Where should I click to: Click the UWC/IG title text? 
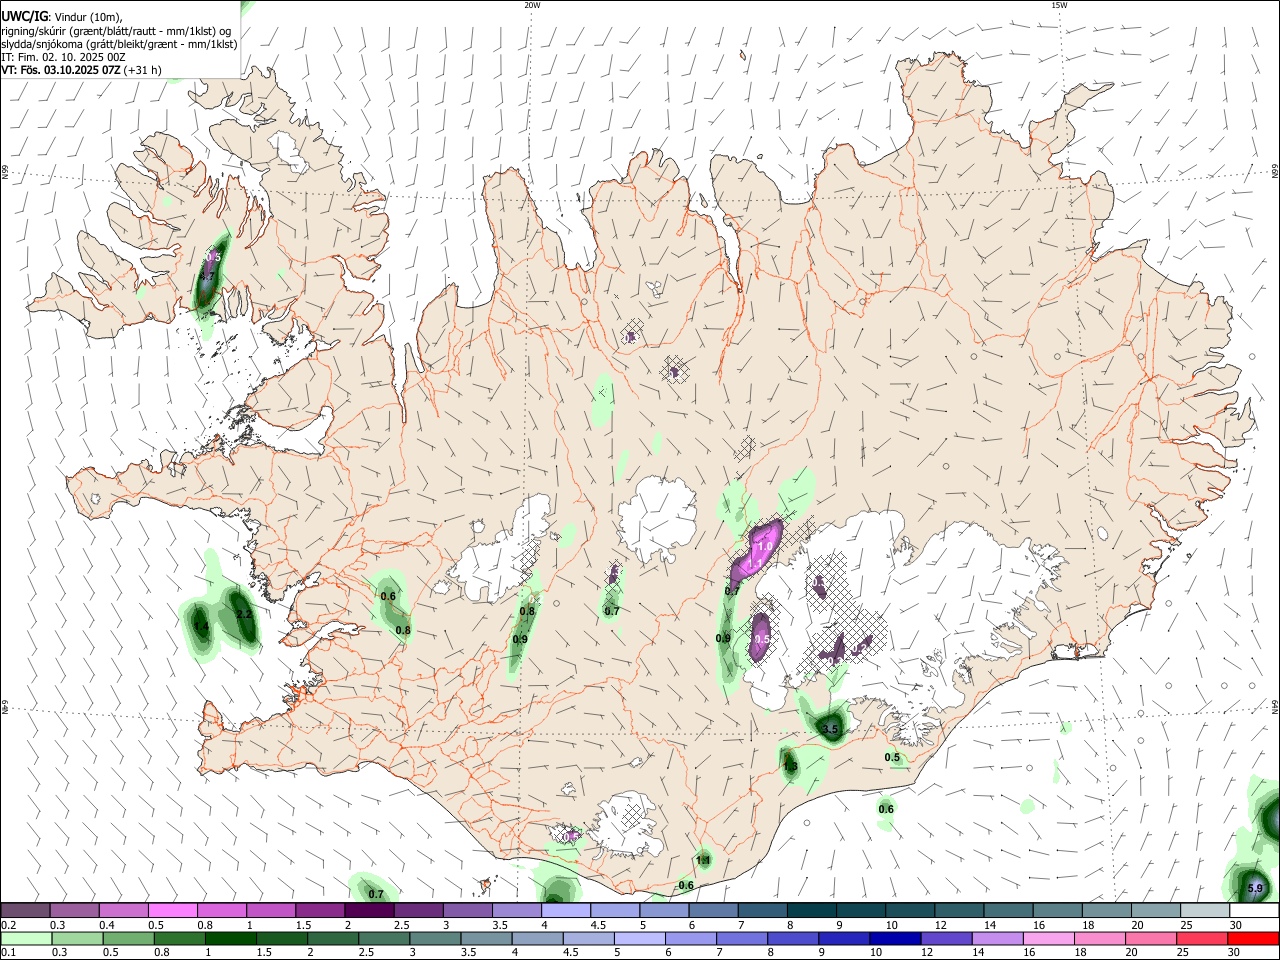(25, 17)
